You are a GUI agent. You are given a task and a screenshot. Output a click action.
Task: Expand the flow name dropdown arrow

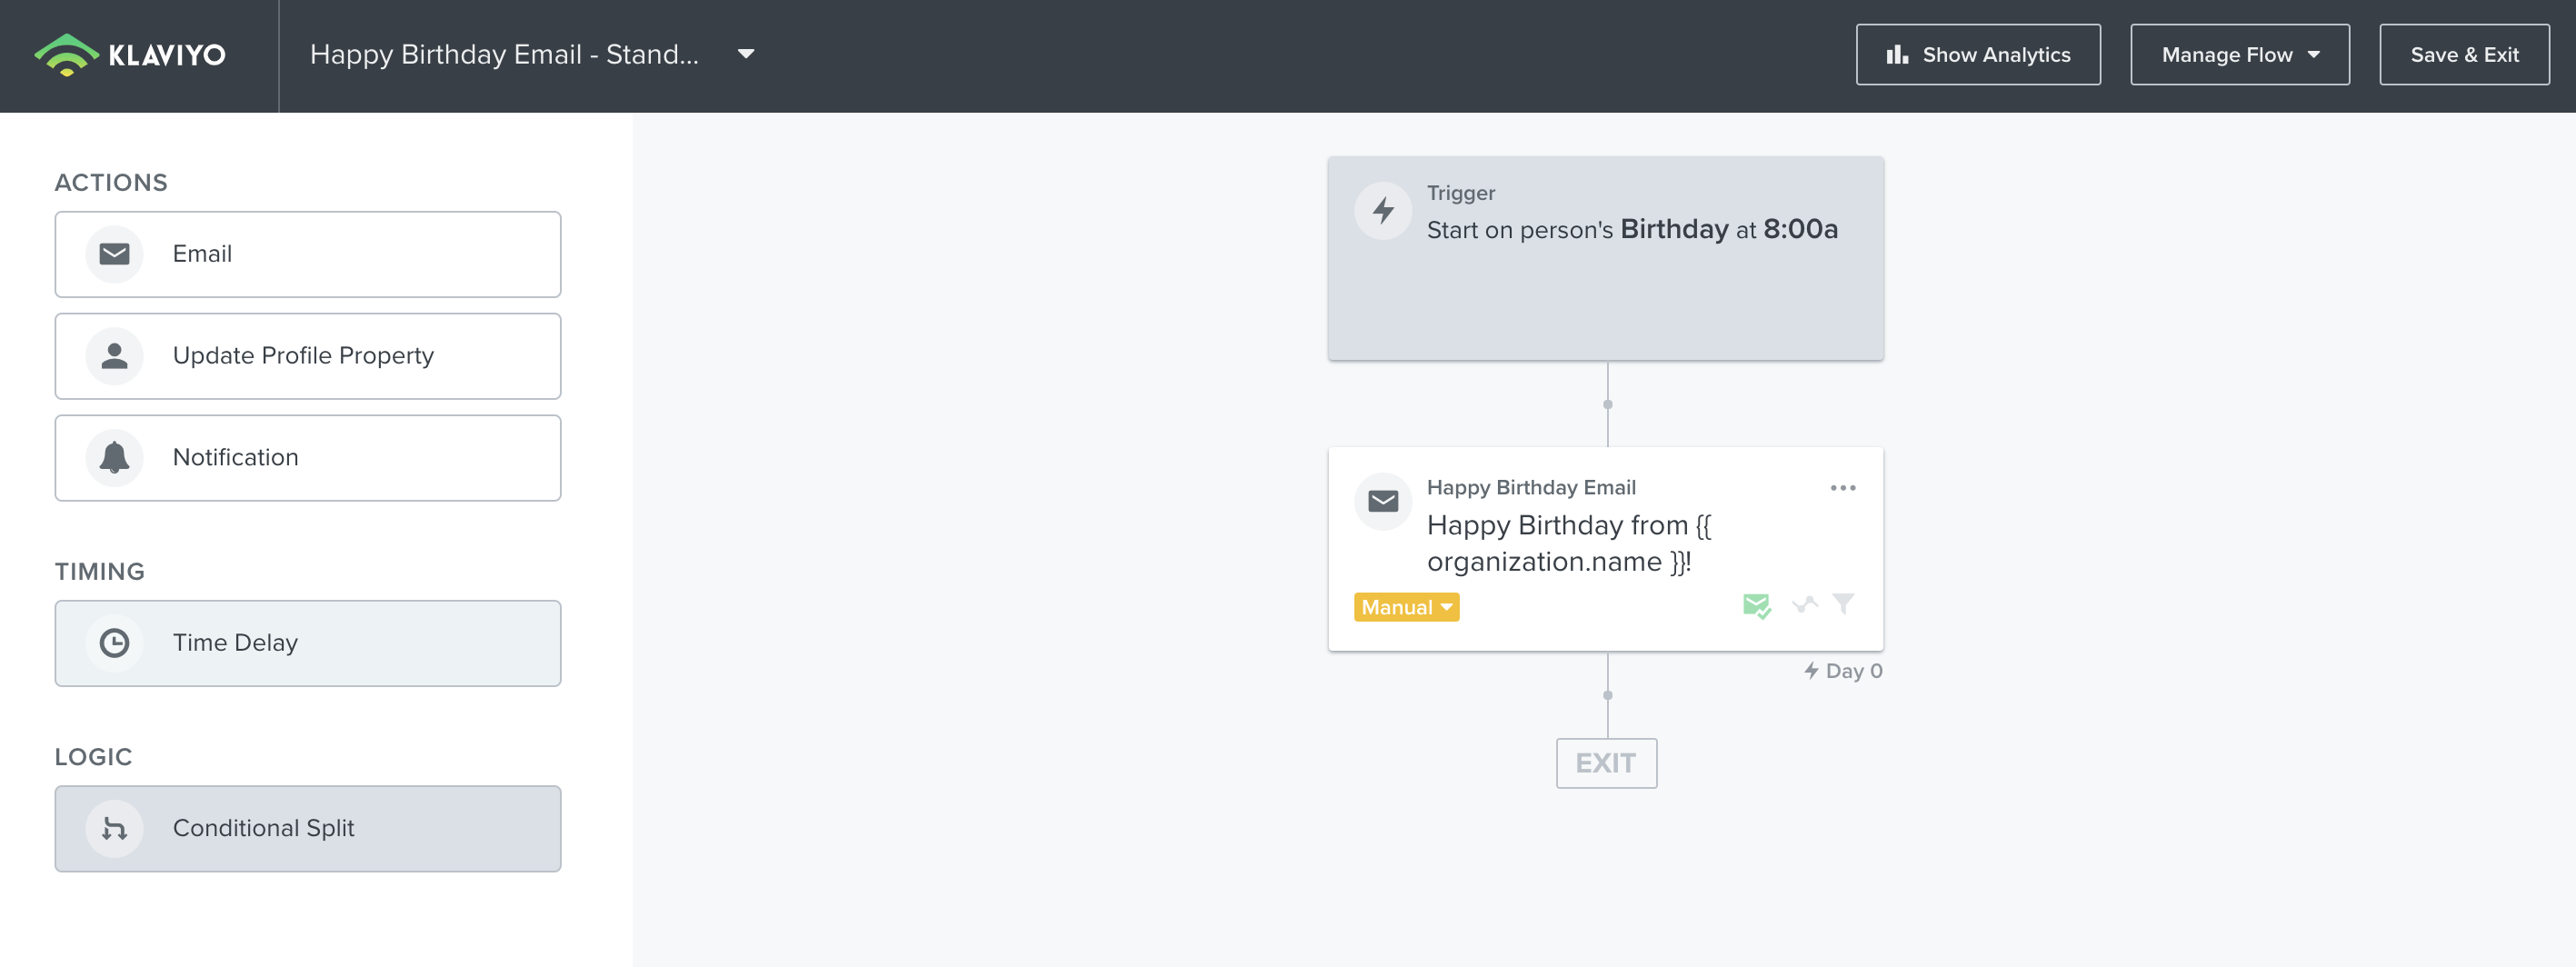pyautogui.click(x=746, y=54)
